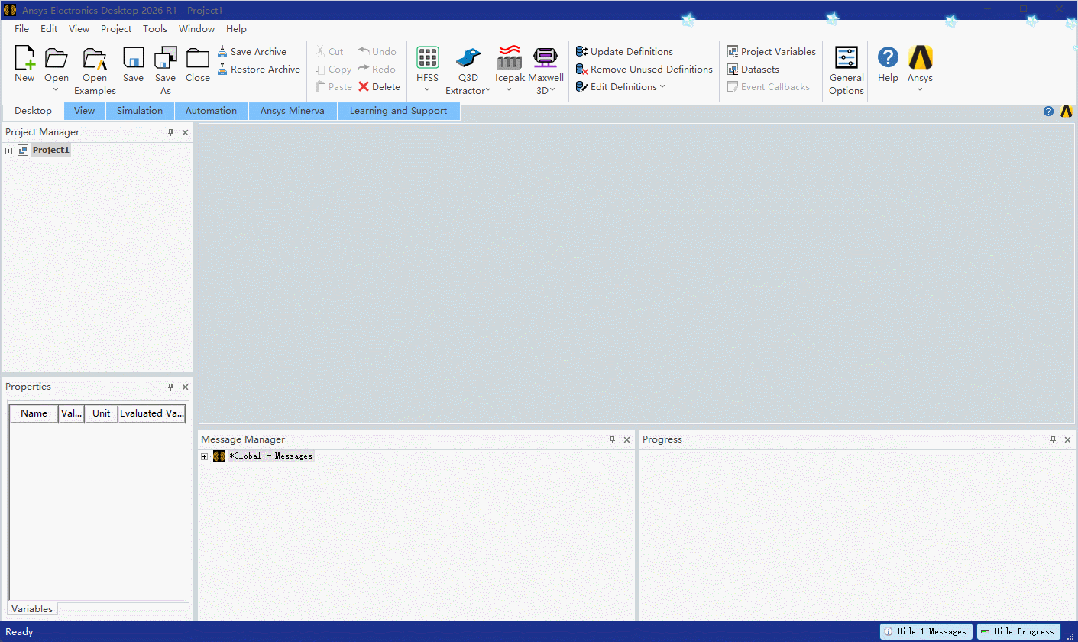Screen dimensions: 1078x642
Task: Pin the Project Manager panel
Action: pos(170,132)
